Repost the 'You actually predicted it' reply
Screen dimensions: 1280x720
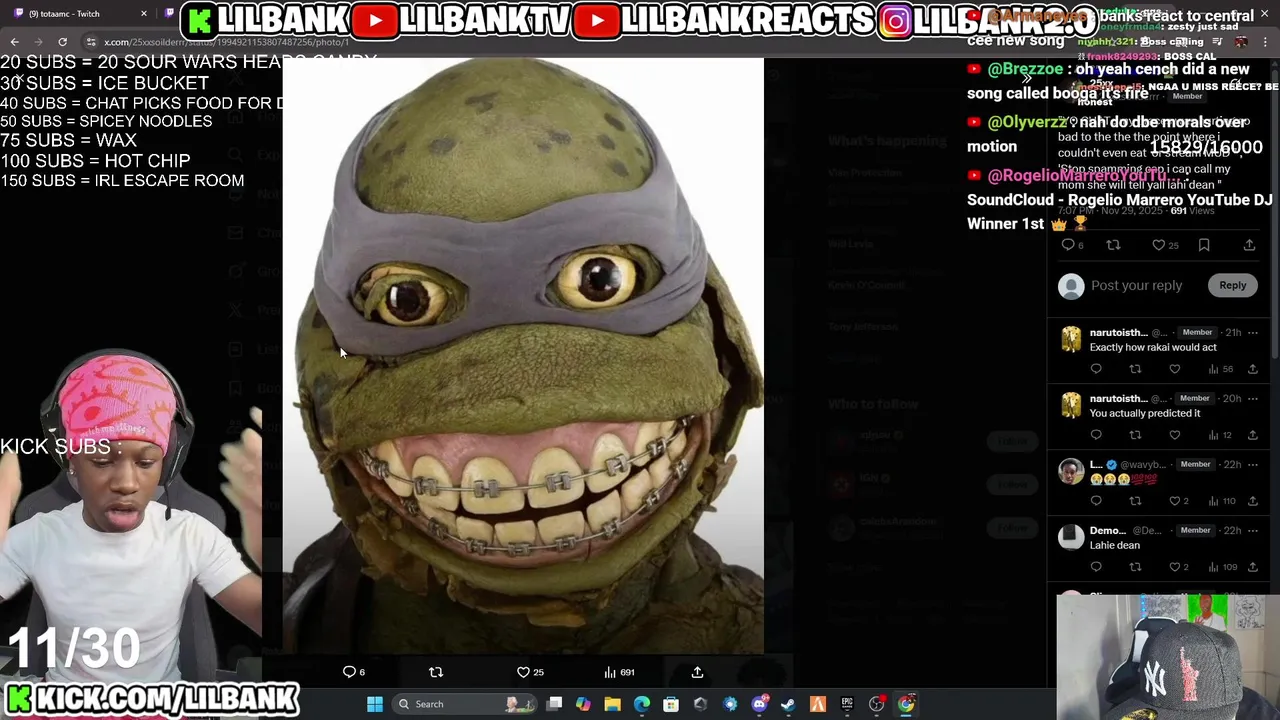point(1135,435)
